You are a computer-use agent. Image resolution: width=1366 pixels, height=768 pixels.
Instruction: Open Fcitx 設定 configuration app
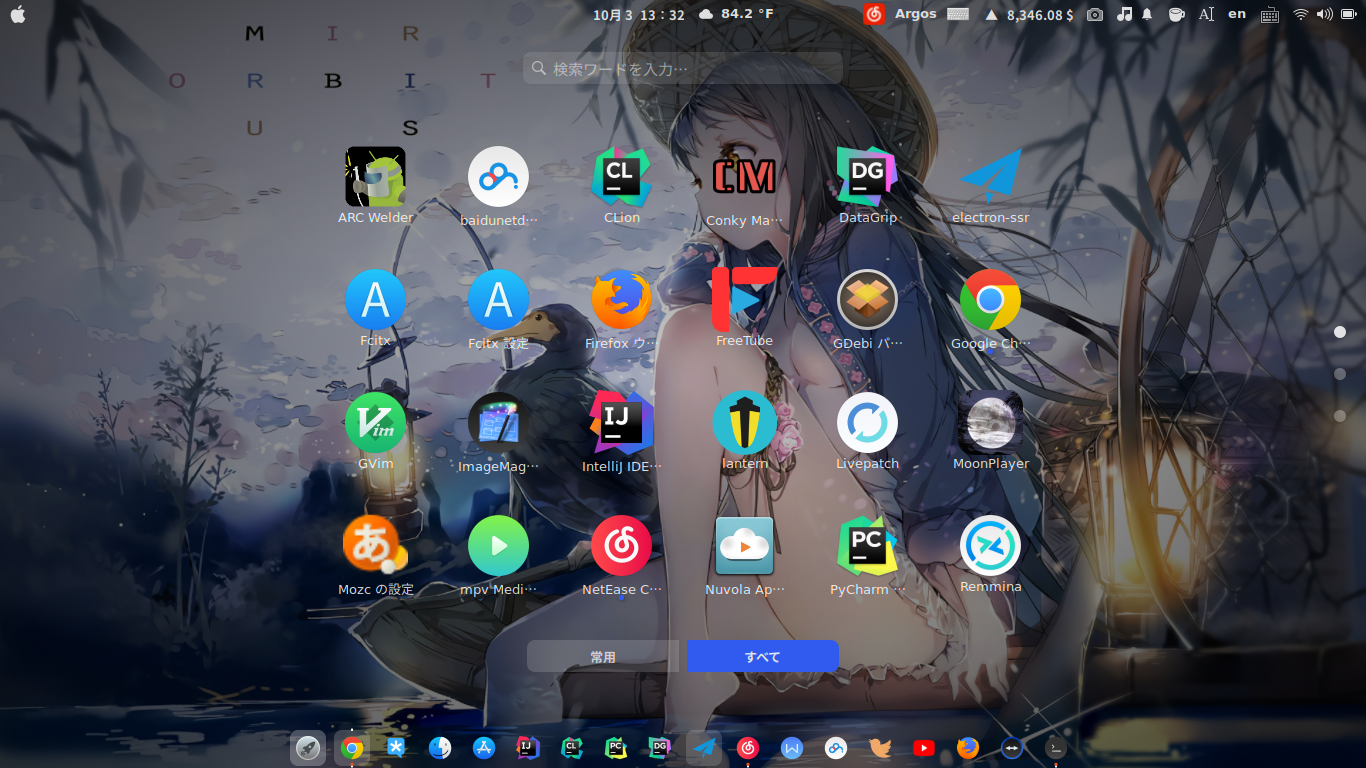coord(498,300)
